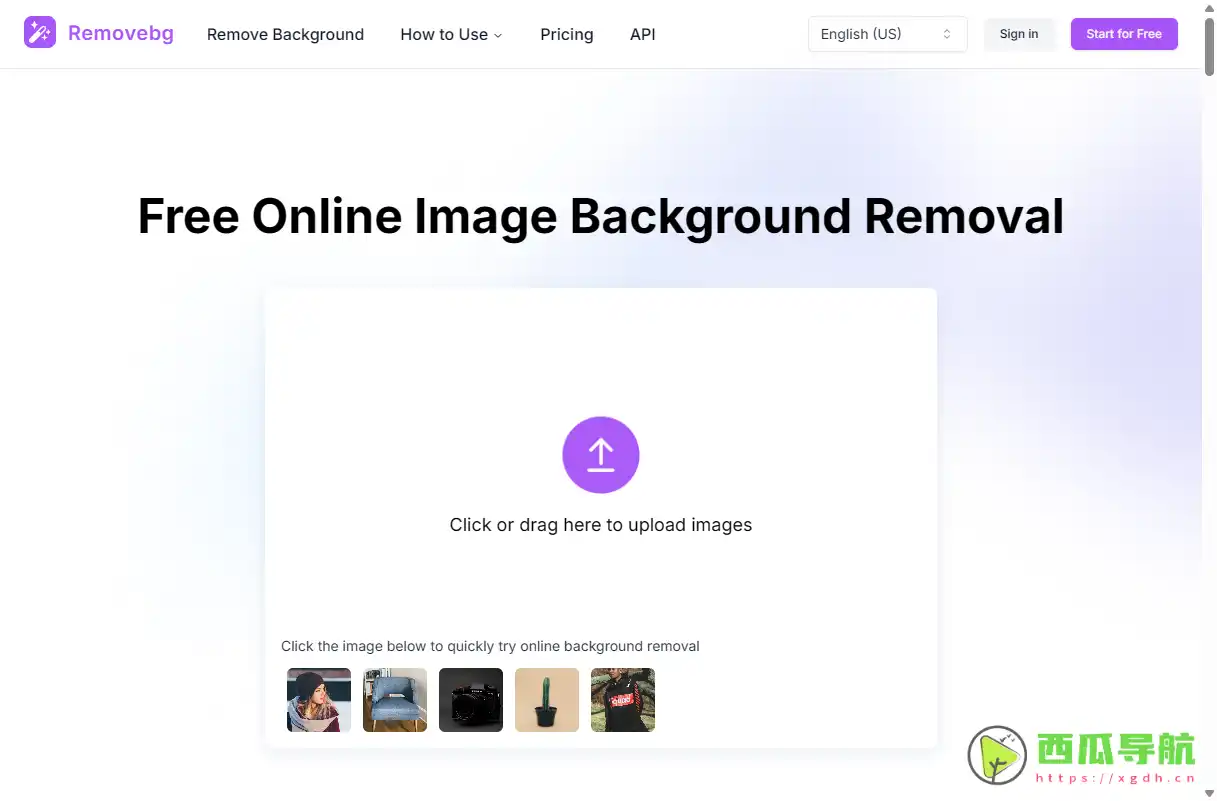The height and width of the screenshot is (801, 1217).
Task: Click the 西瓜导航 watermelon navigation logo
Action: point(996,755)
